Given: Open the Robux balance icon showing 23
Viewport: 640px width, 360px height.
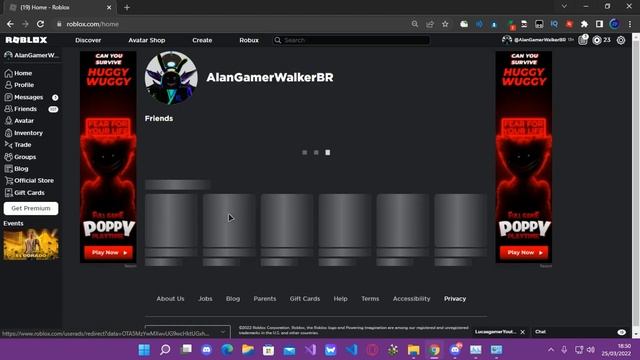Looking at the screenshot, I should click(597, 40).
